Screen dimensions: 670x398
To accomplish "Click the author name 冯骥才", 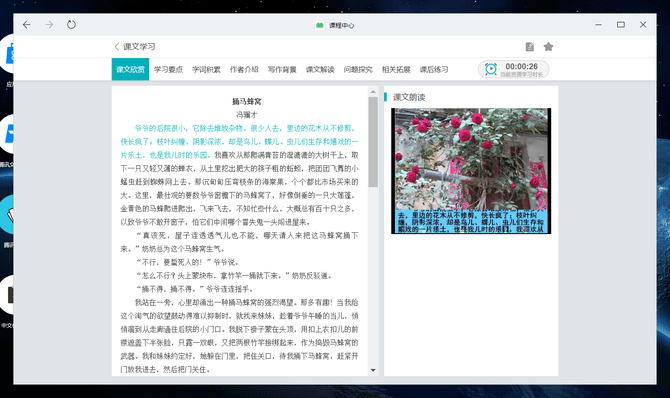I will (247, 115).
